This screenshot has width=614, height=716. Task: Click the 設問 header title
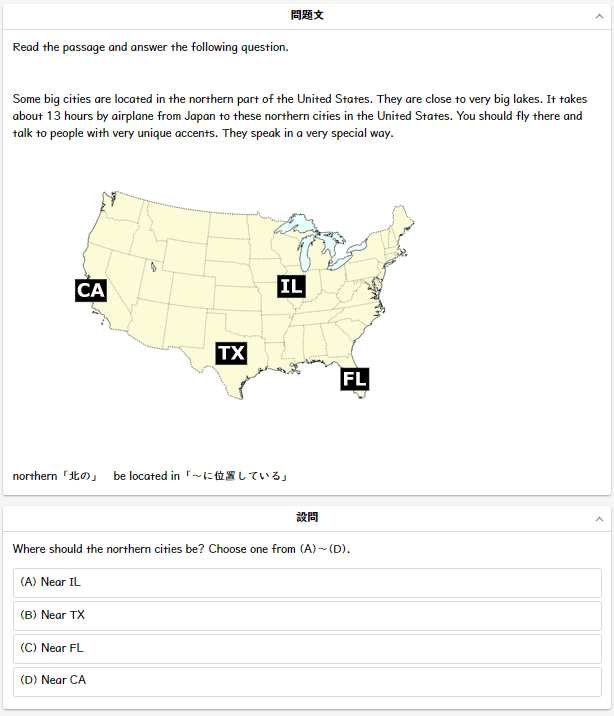307,517
